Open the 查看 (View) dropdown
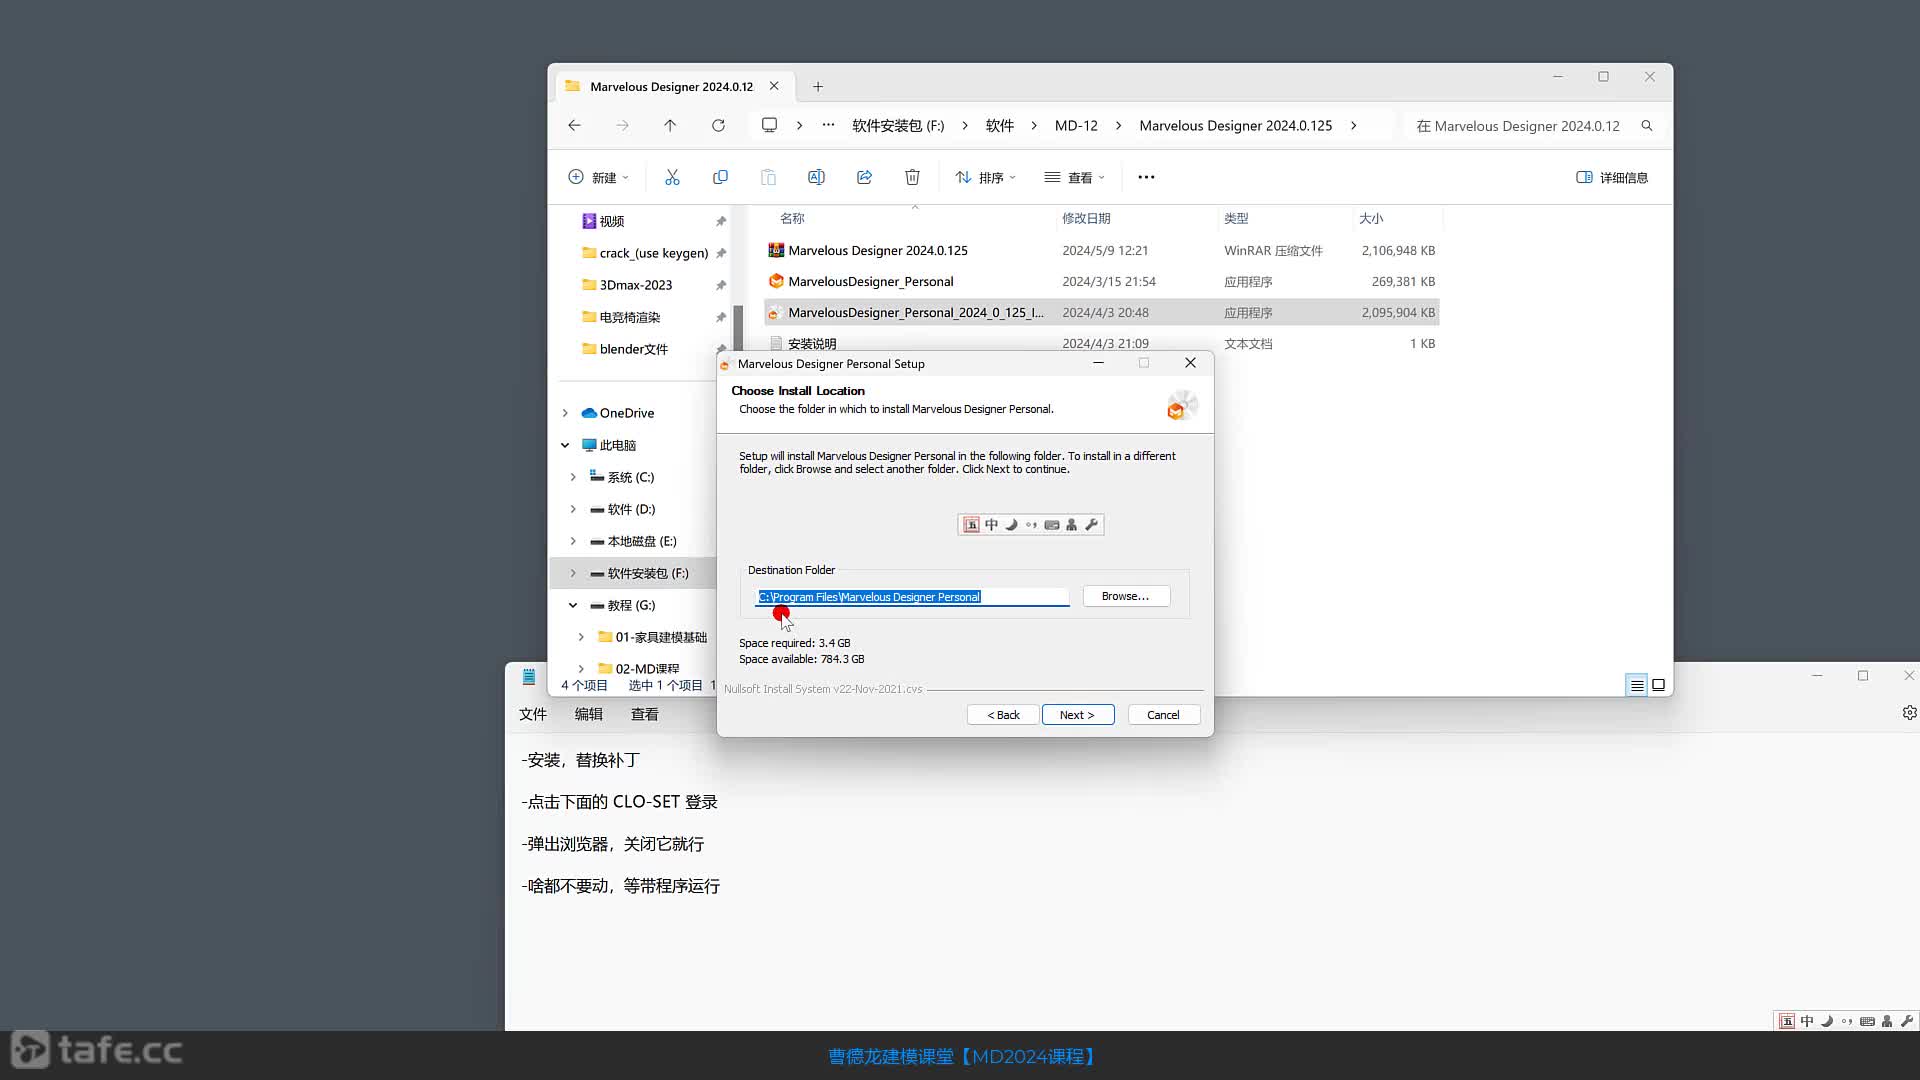This screenshot has width=1920, height=1080. tap(1075, 177)
